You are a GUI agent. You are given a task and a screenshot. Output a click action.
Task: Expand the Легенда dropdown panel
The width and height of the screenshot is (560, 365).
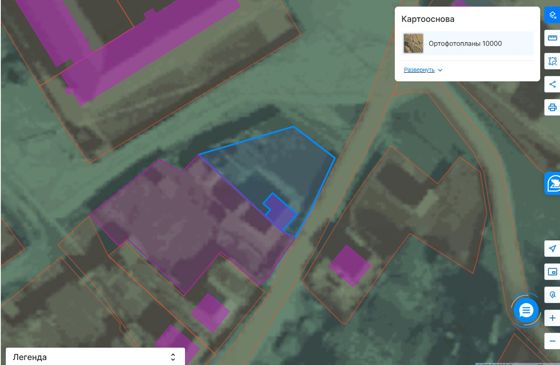pyautogui.click(x=95, y=357)
